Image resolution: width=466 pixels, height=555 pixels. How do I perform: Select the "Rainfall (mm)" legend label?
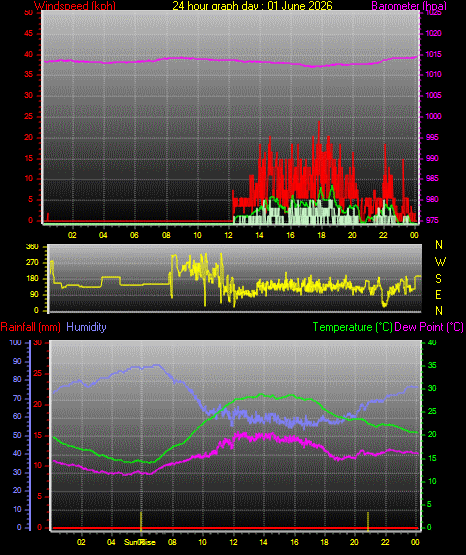point(30,327)
